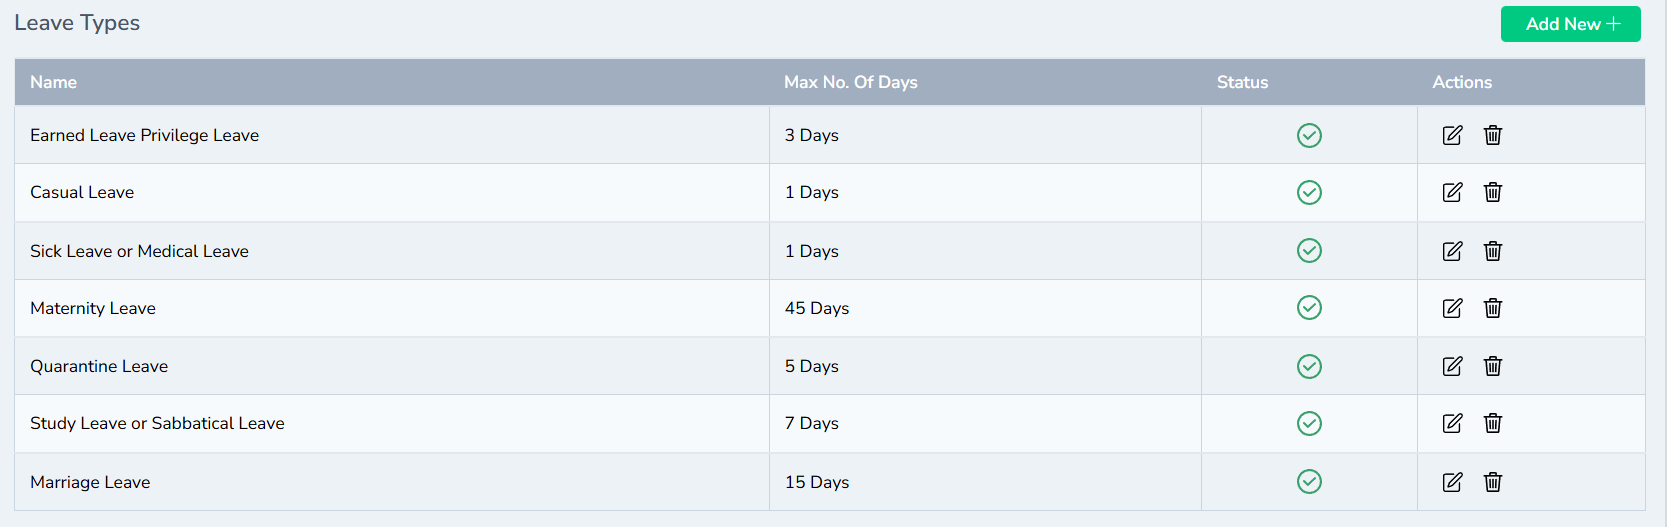The image size is (1667, 527).
Task: Toggle status of Earned Leave Privilege Leave
Action: [x=1309, y=135]
